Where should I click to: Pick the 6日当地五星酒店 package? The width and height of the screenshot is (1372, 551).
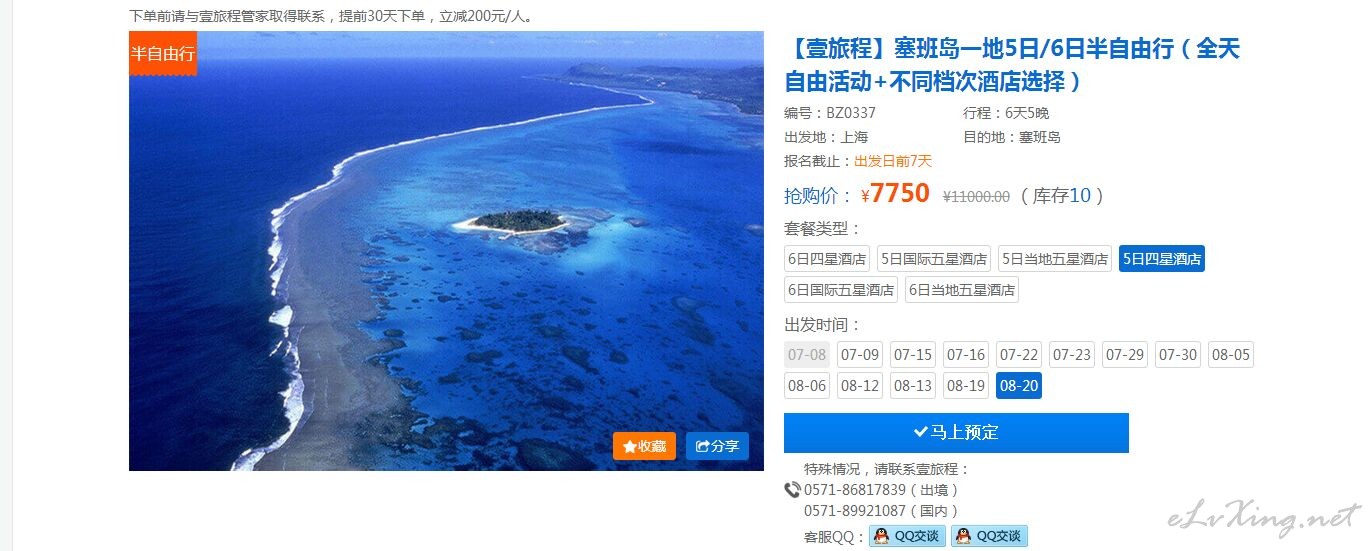point(962,290)
